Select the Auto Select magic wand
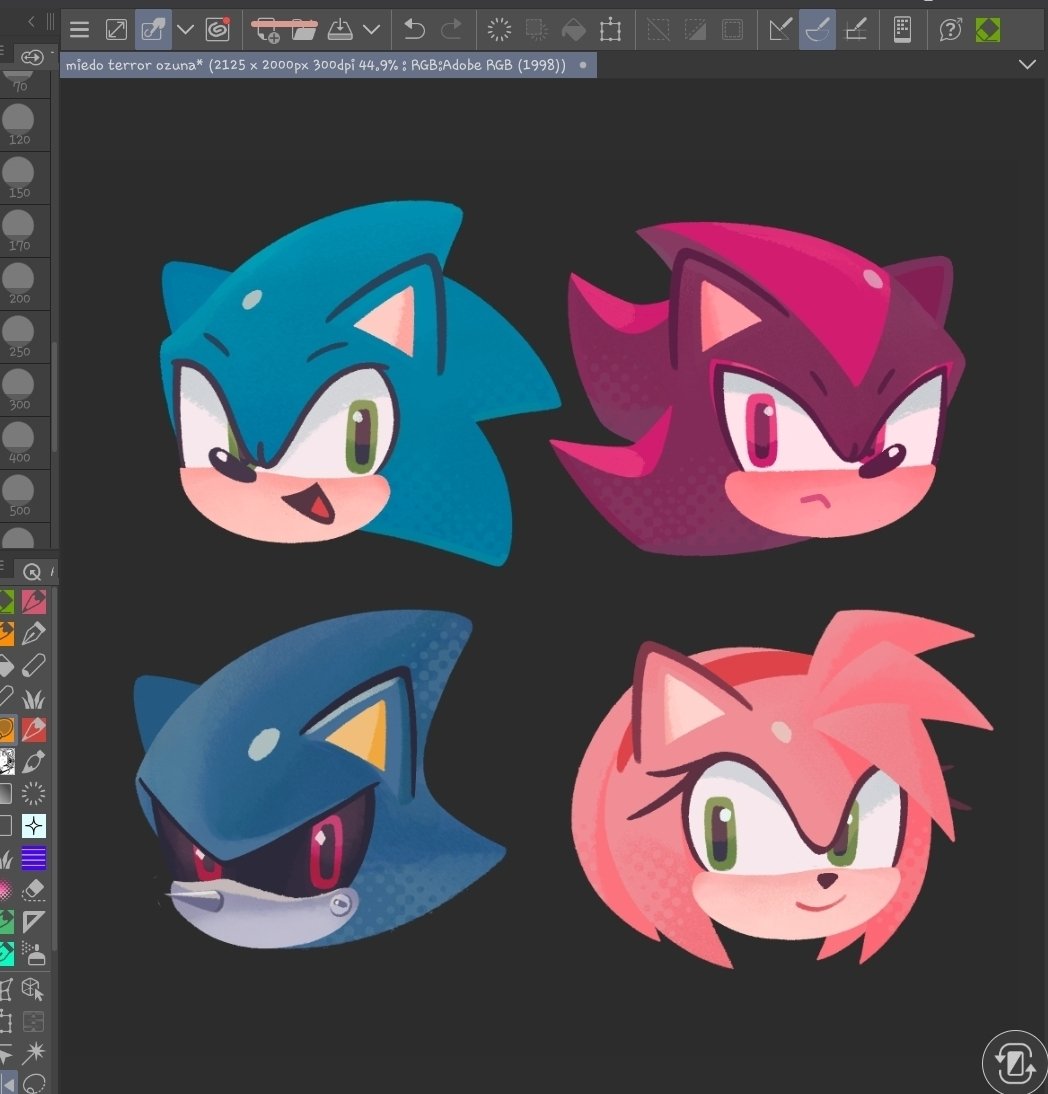 pyautogui.click(x=33, y=1054)
